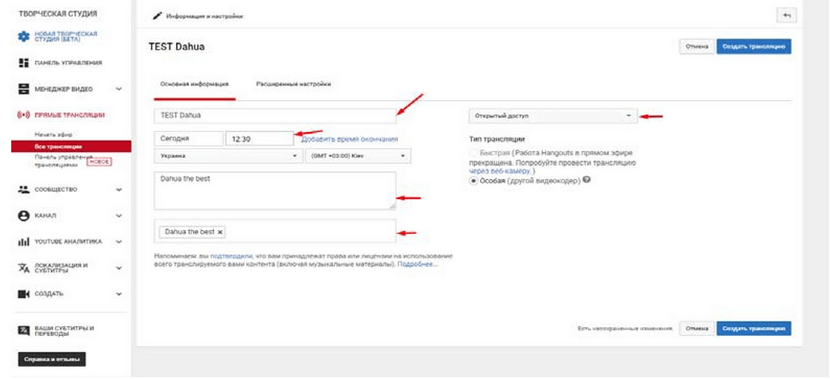Click ВАШИ СУБТИТРЫ И ПЕРЕВОДЫ label
This screenshot has height=379, width=830.
tap(64, 331)
